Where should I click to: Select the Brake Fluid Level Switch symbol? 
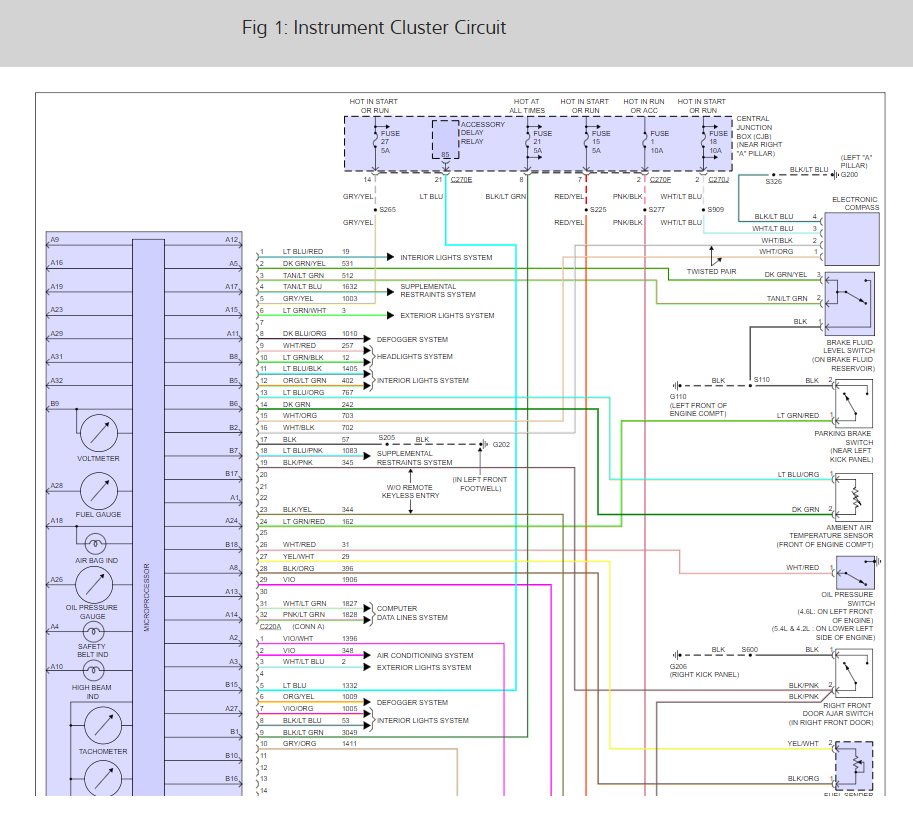847,303
